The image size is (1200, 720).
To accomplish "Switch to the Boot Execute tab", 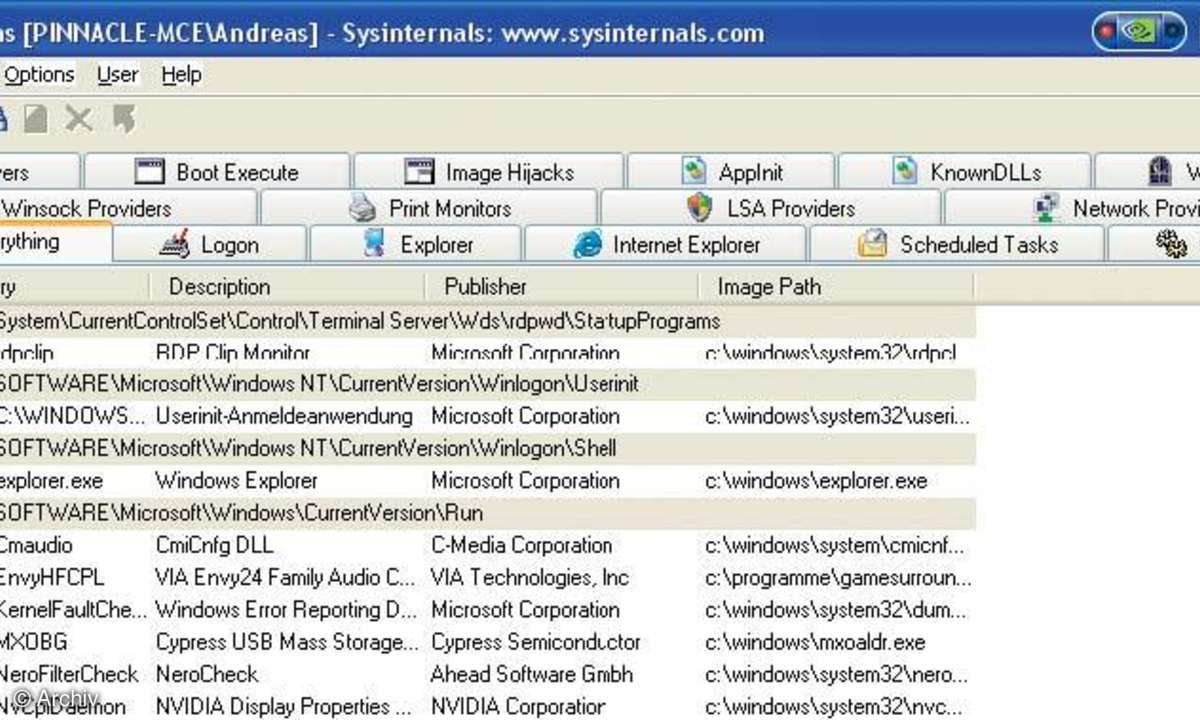I will point(217,172).
